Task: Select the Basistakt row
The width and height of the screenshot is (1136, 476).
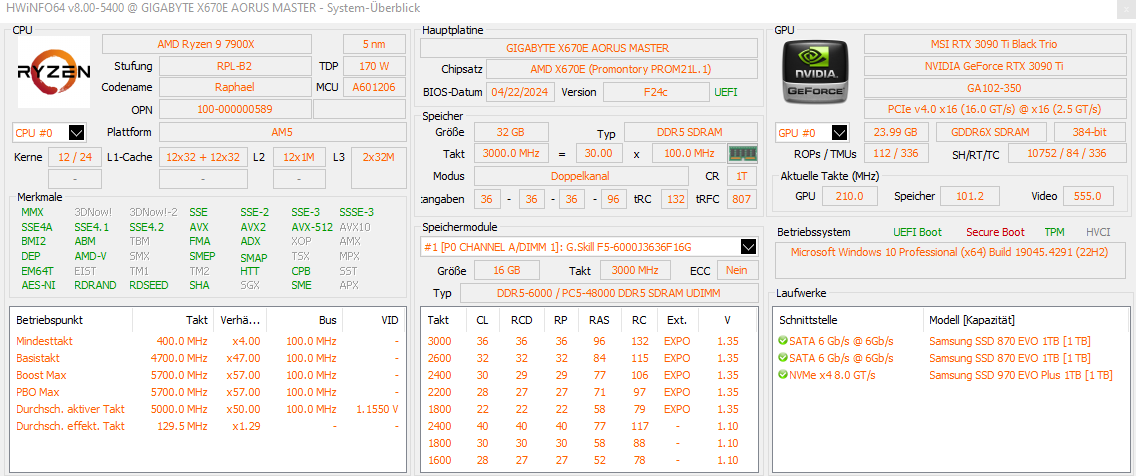Action: point(209,358)
